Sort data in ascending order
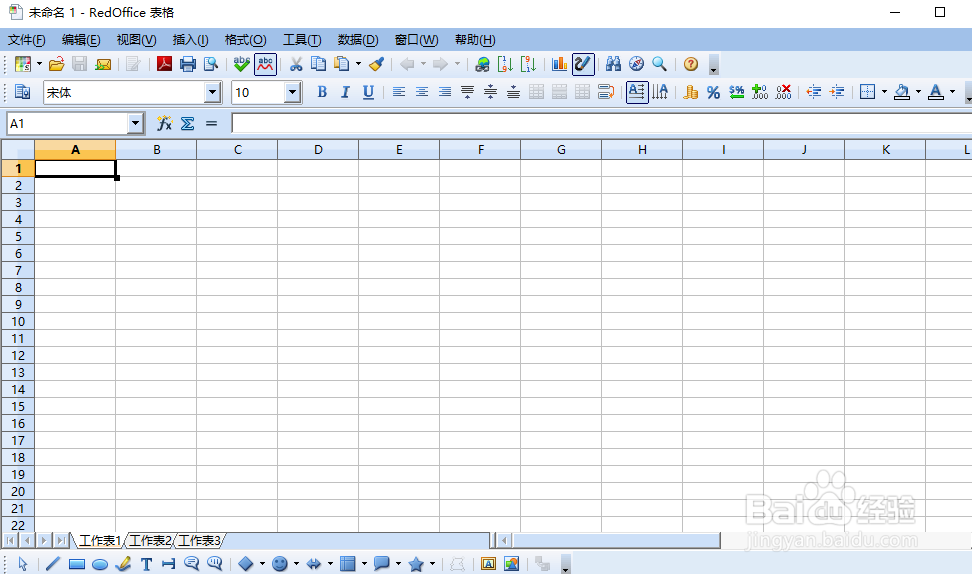 point(505,64)
